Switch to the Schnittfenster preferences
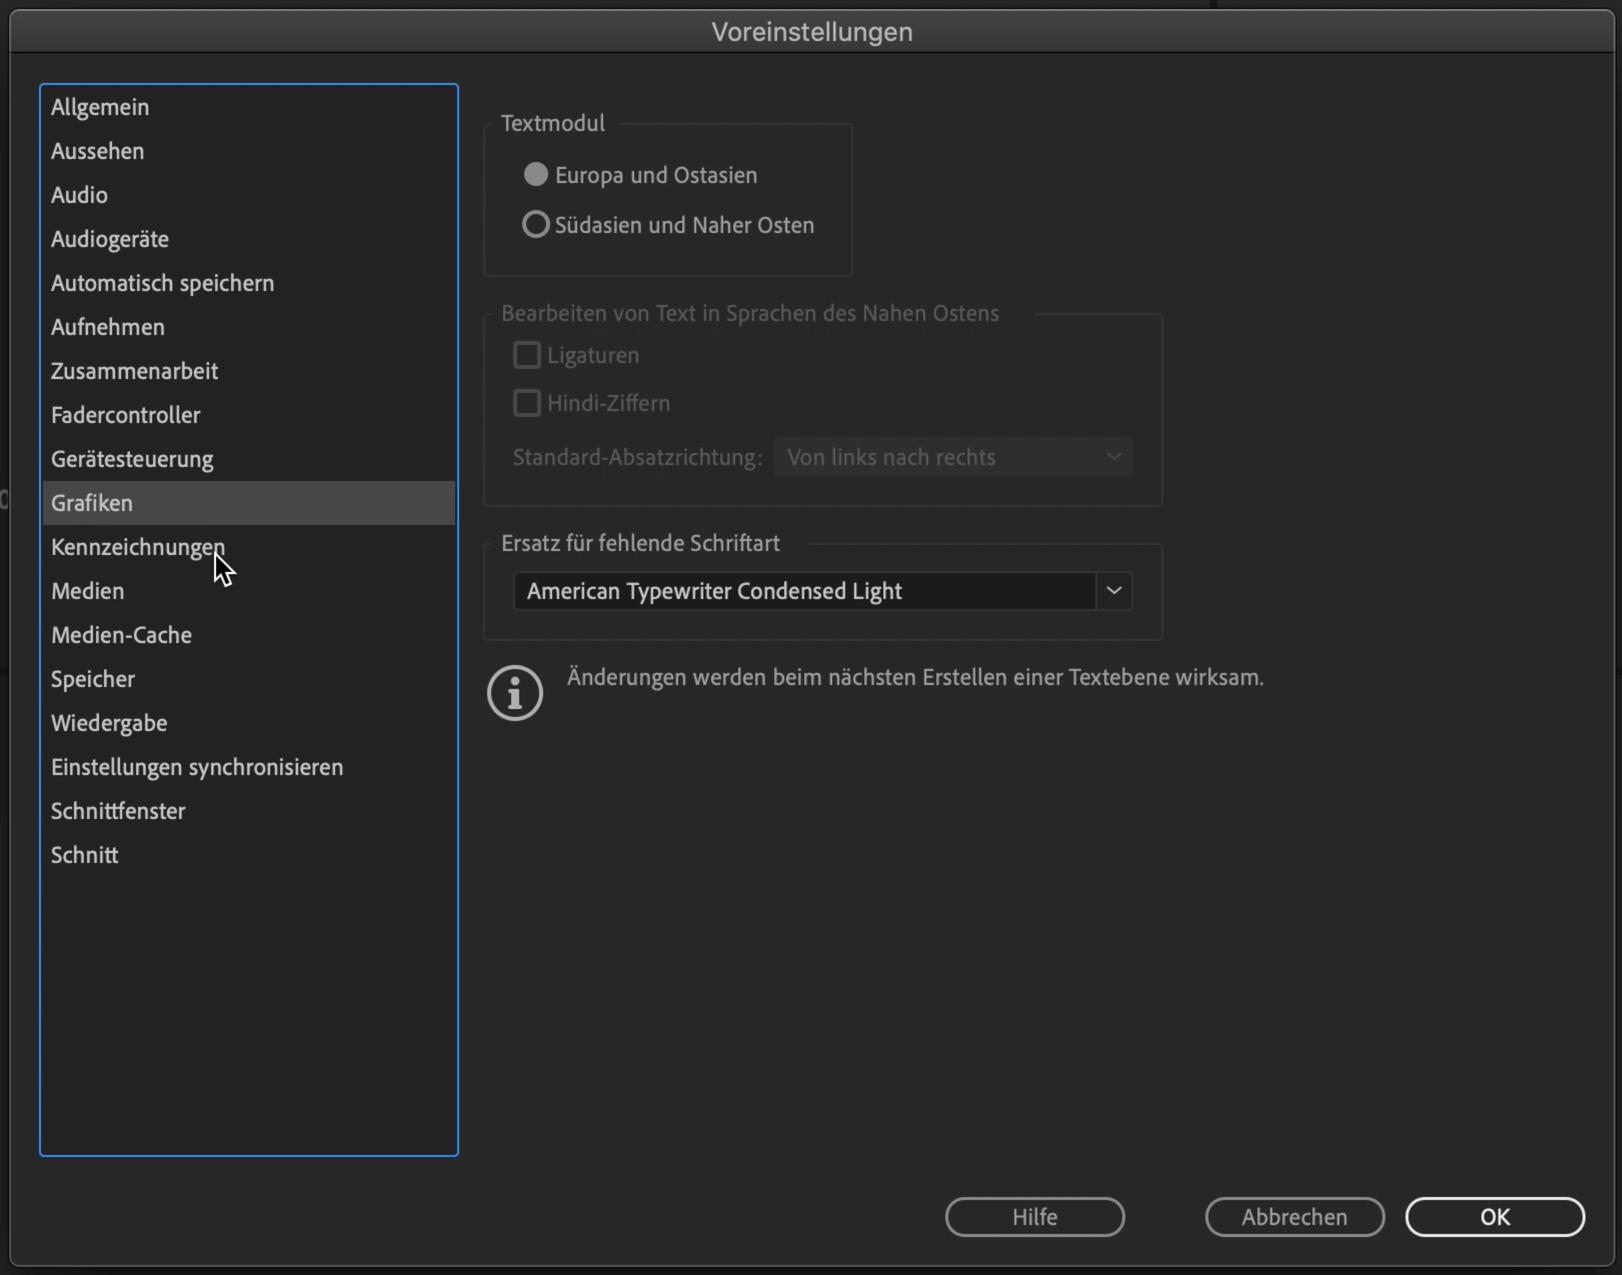Screen dimensions: 1622x1275 [118, 811]
